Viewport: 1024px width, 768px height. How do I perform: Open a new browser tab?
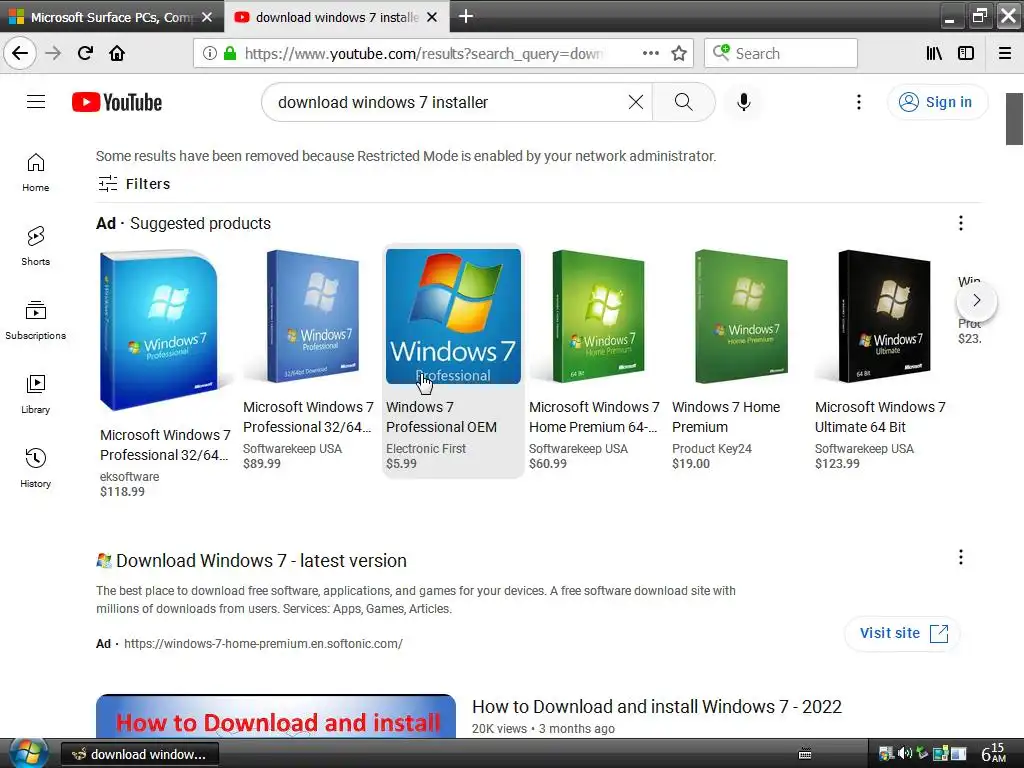(x=466, y=16)
